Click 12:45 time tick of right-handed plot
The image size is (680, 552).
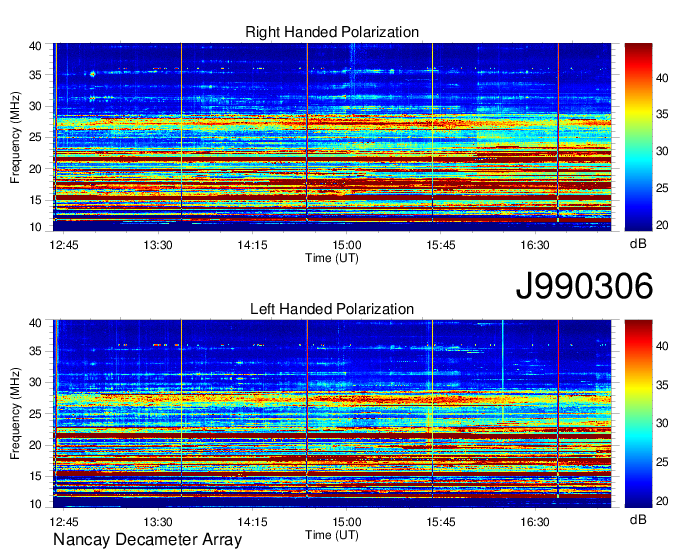[64, 245]
